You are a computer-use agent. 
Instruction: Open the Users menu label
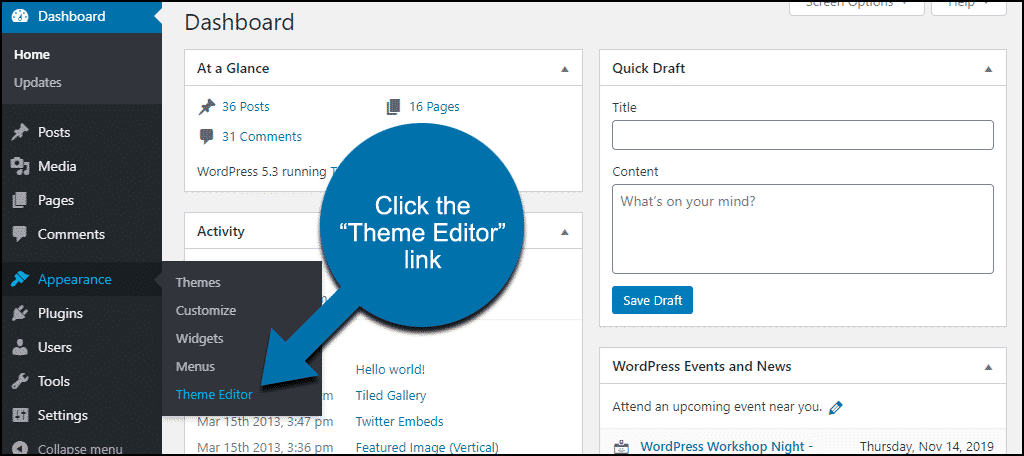(55, 347)
